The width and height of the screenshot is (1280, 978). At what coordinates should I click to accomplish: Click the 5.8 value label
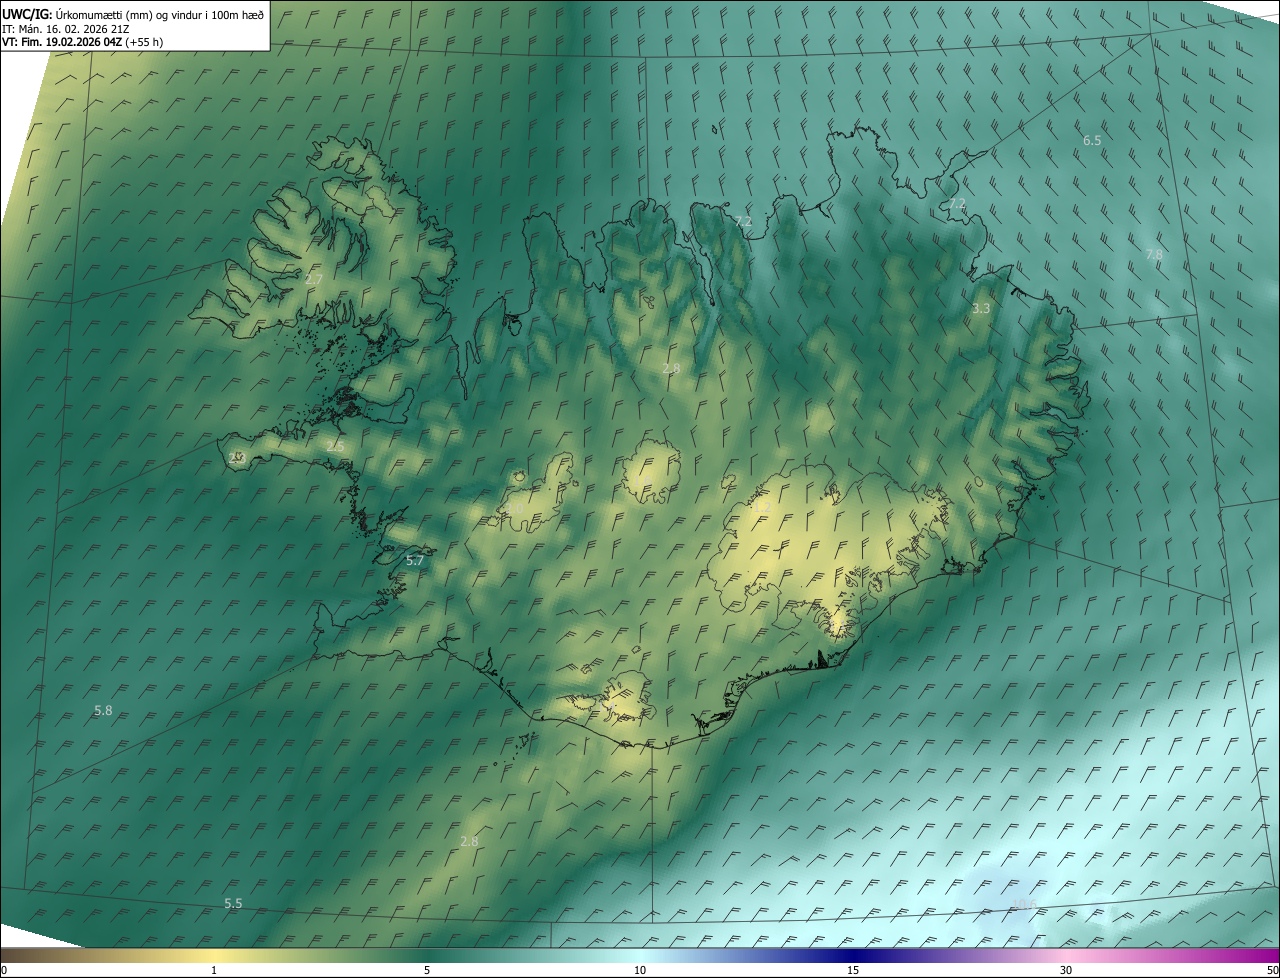click(x=103, y=710)
